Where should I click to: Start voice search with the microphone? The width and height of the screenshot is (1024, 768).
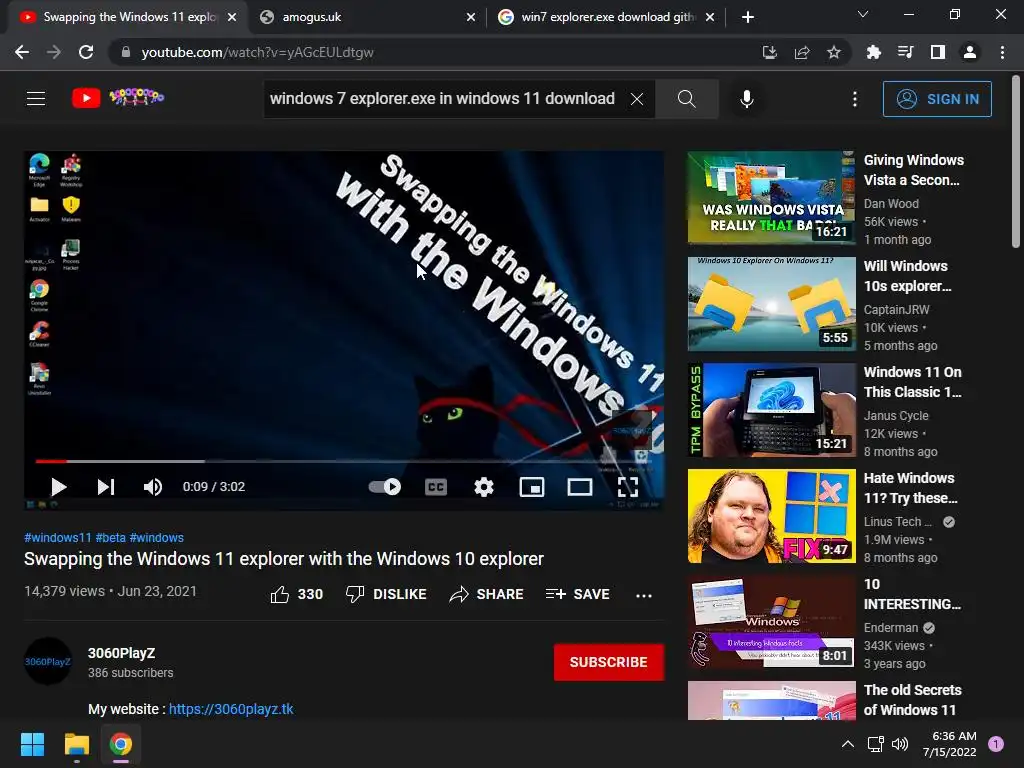click(x=747, y=99)
